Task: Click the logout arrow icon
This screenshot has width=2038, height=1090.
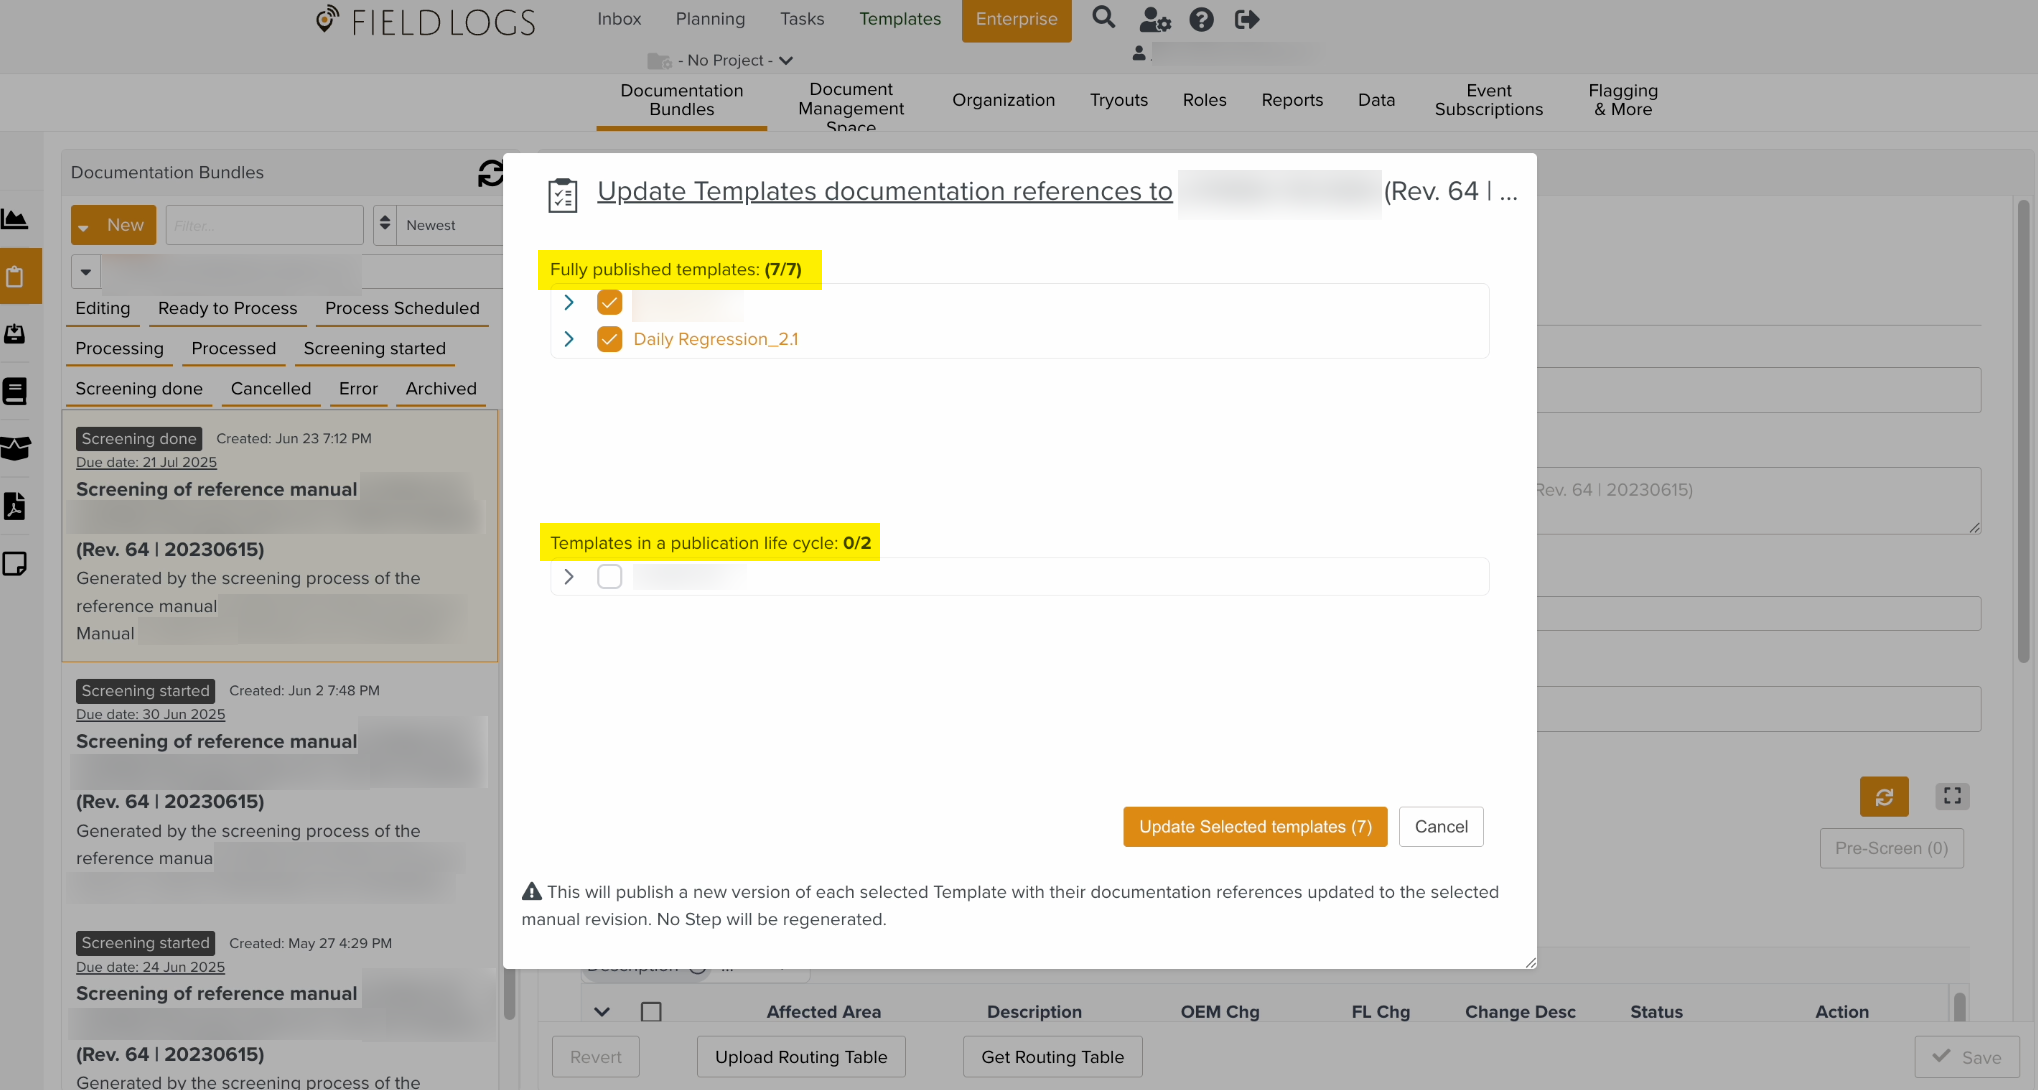Action: coord(1246,19)
